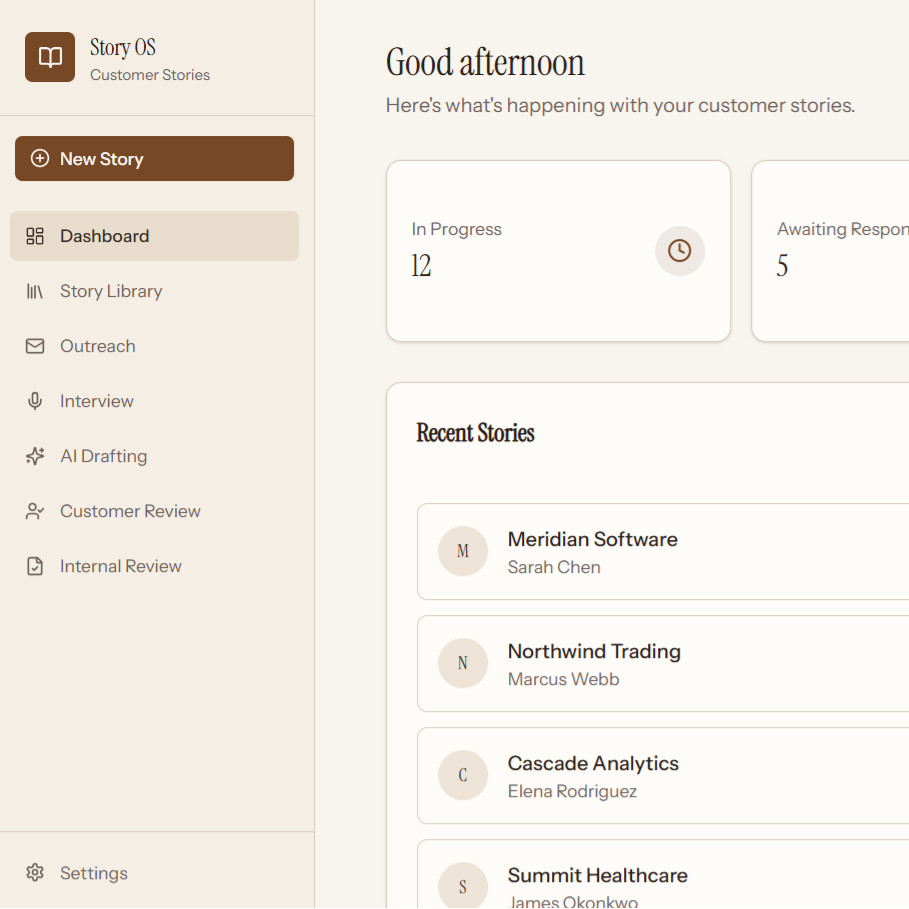909x909 pixels.
Task: Click the Settings gear icon
Action: [35, 872]
